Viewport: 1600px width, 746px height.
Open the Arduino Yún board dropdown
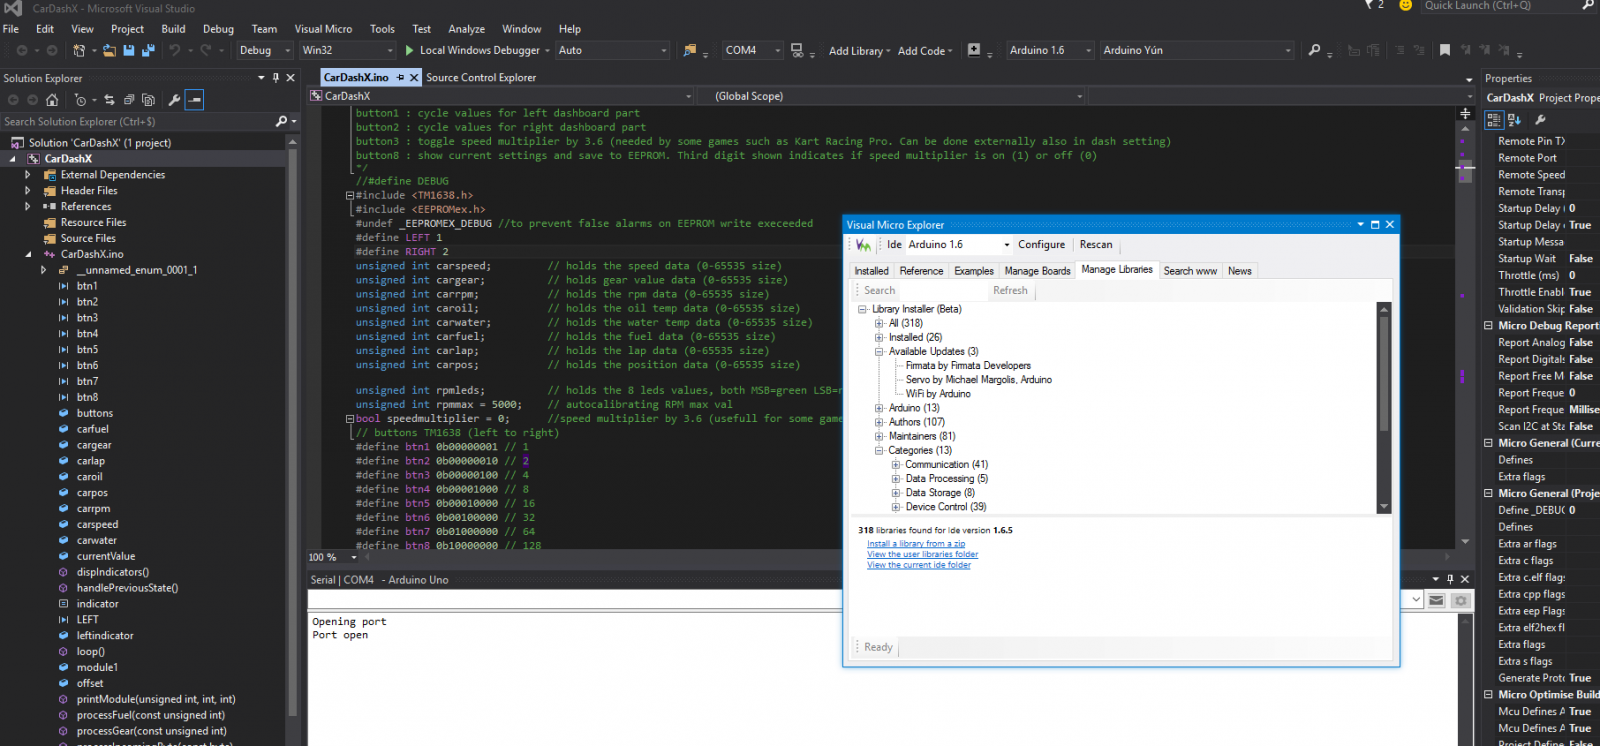[x=1287, y=50]
